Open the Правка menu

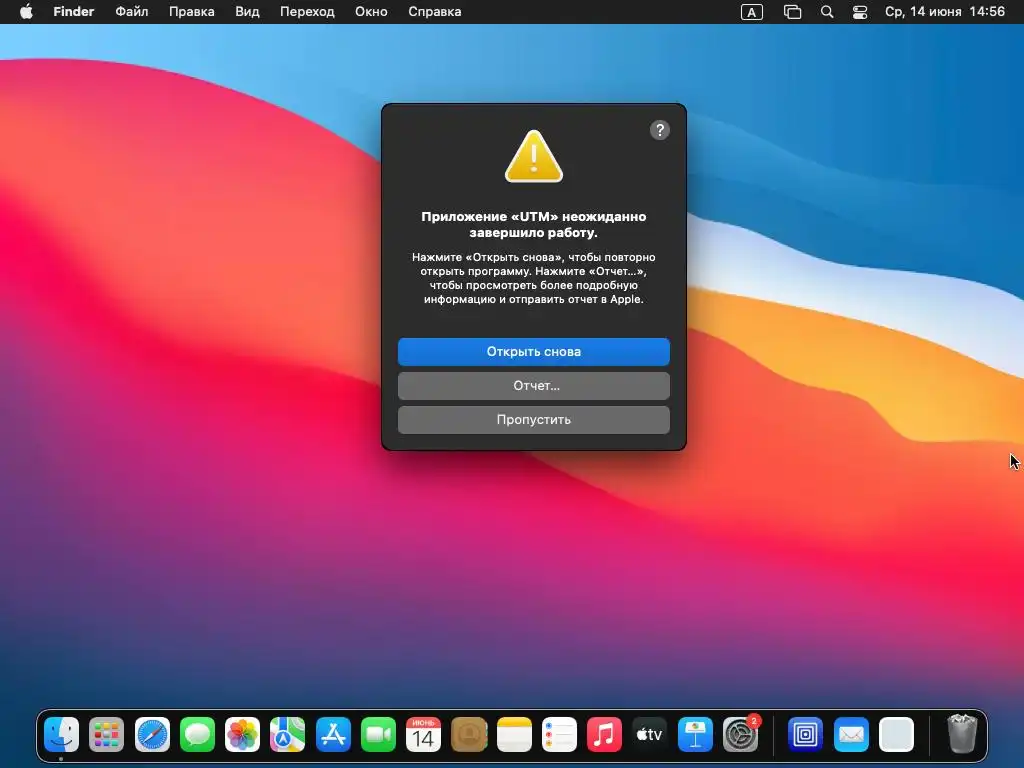191,12
